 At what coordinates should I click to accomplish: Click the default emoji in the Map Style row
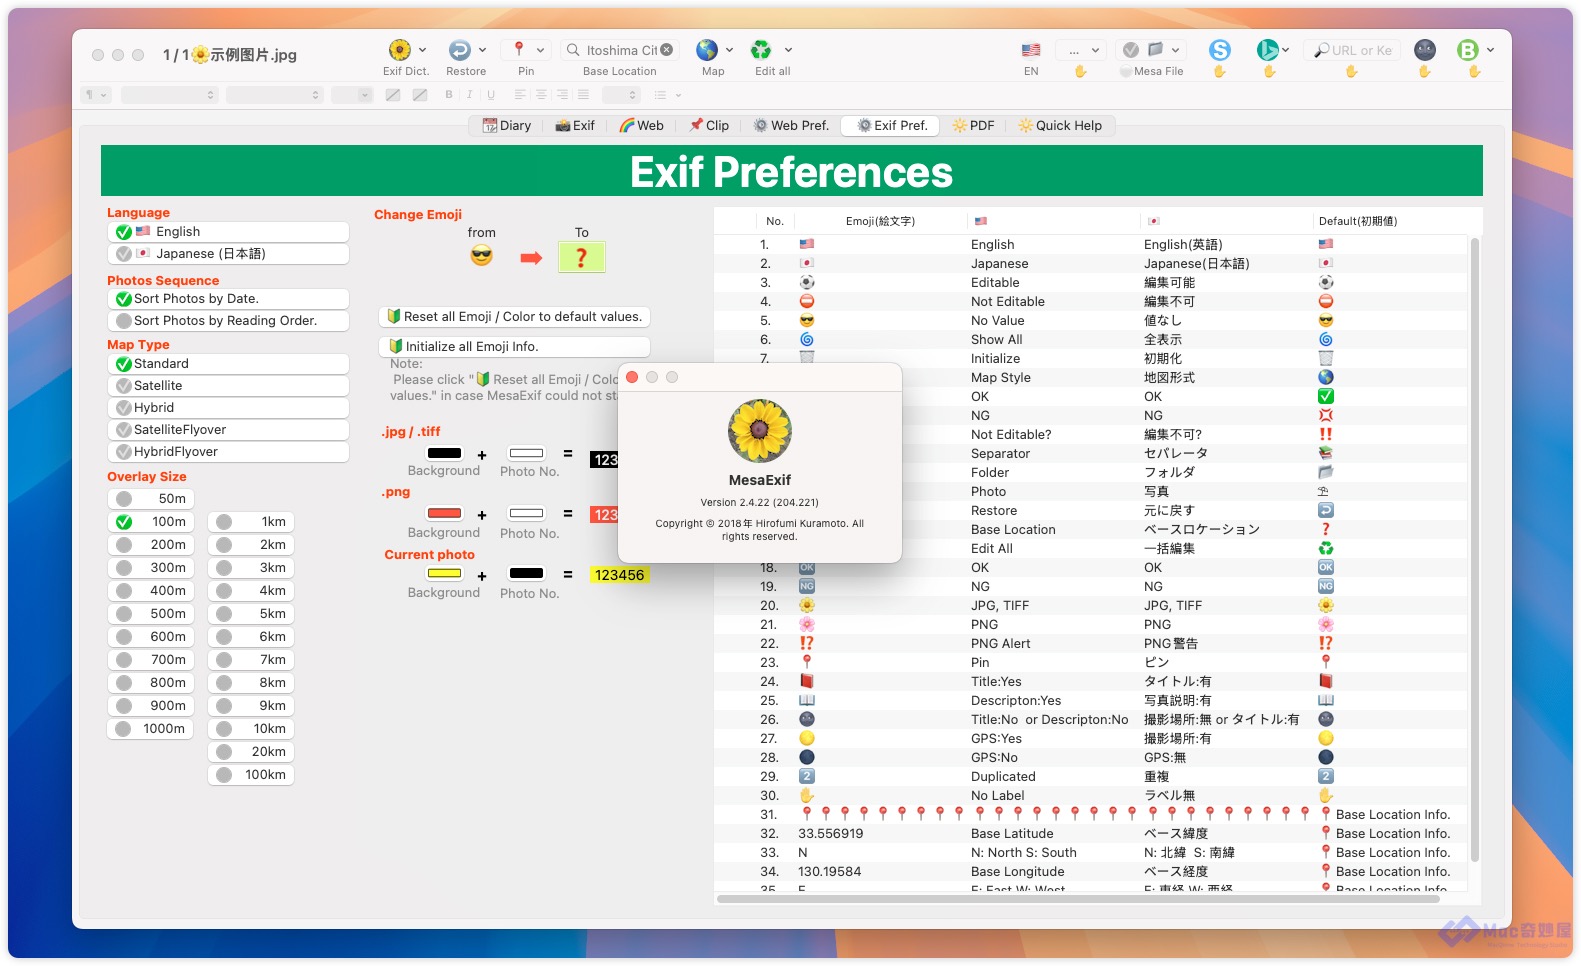(x=1326, y=377)
